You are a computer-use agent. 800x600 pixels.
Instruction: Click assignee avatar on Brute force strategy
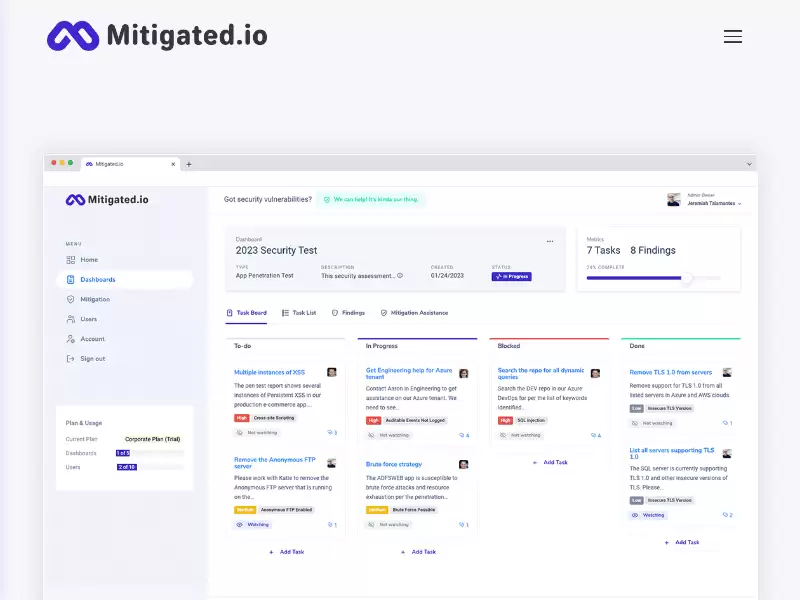[x=463, y=464]
